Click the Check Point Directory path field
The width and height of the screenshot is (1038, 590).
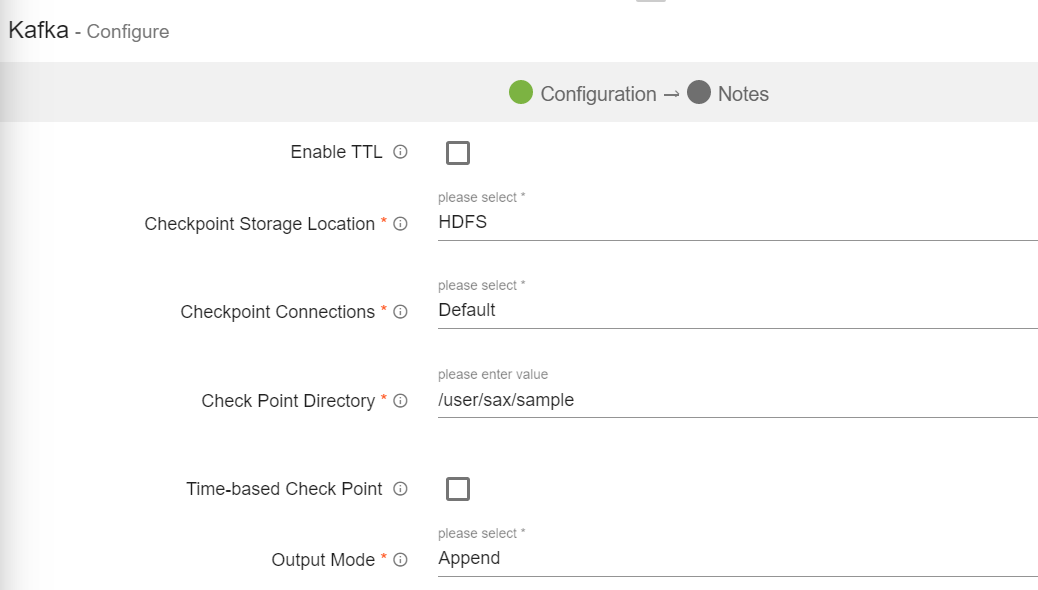click(737, 401)
